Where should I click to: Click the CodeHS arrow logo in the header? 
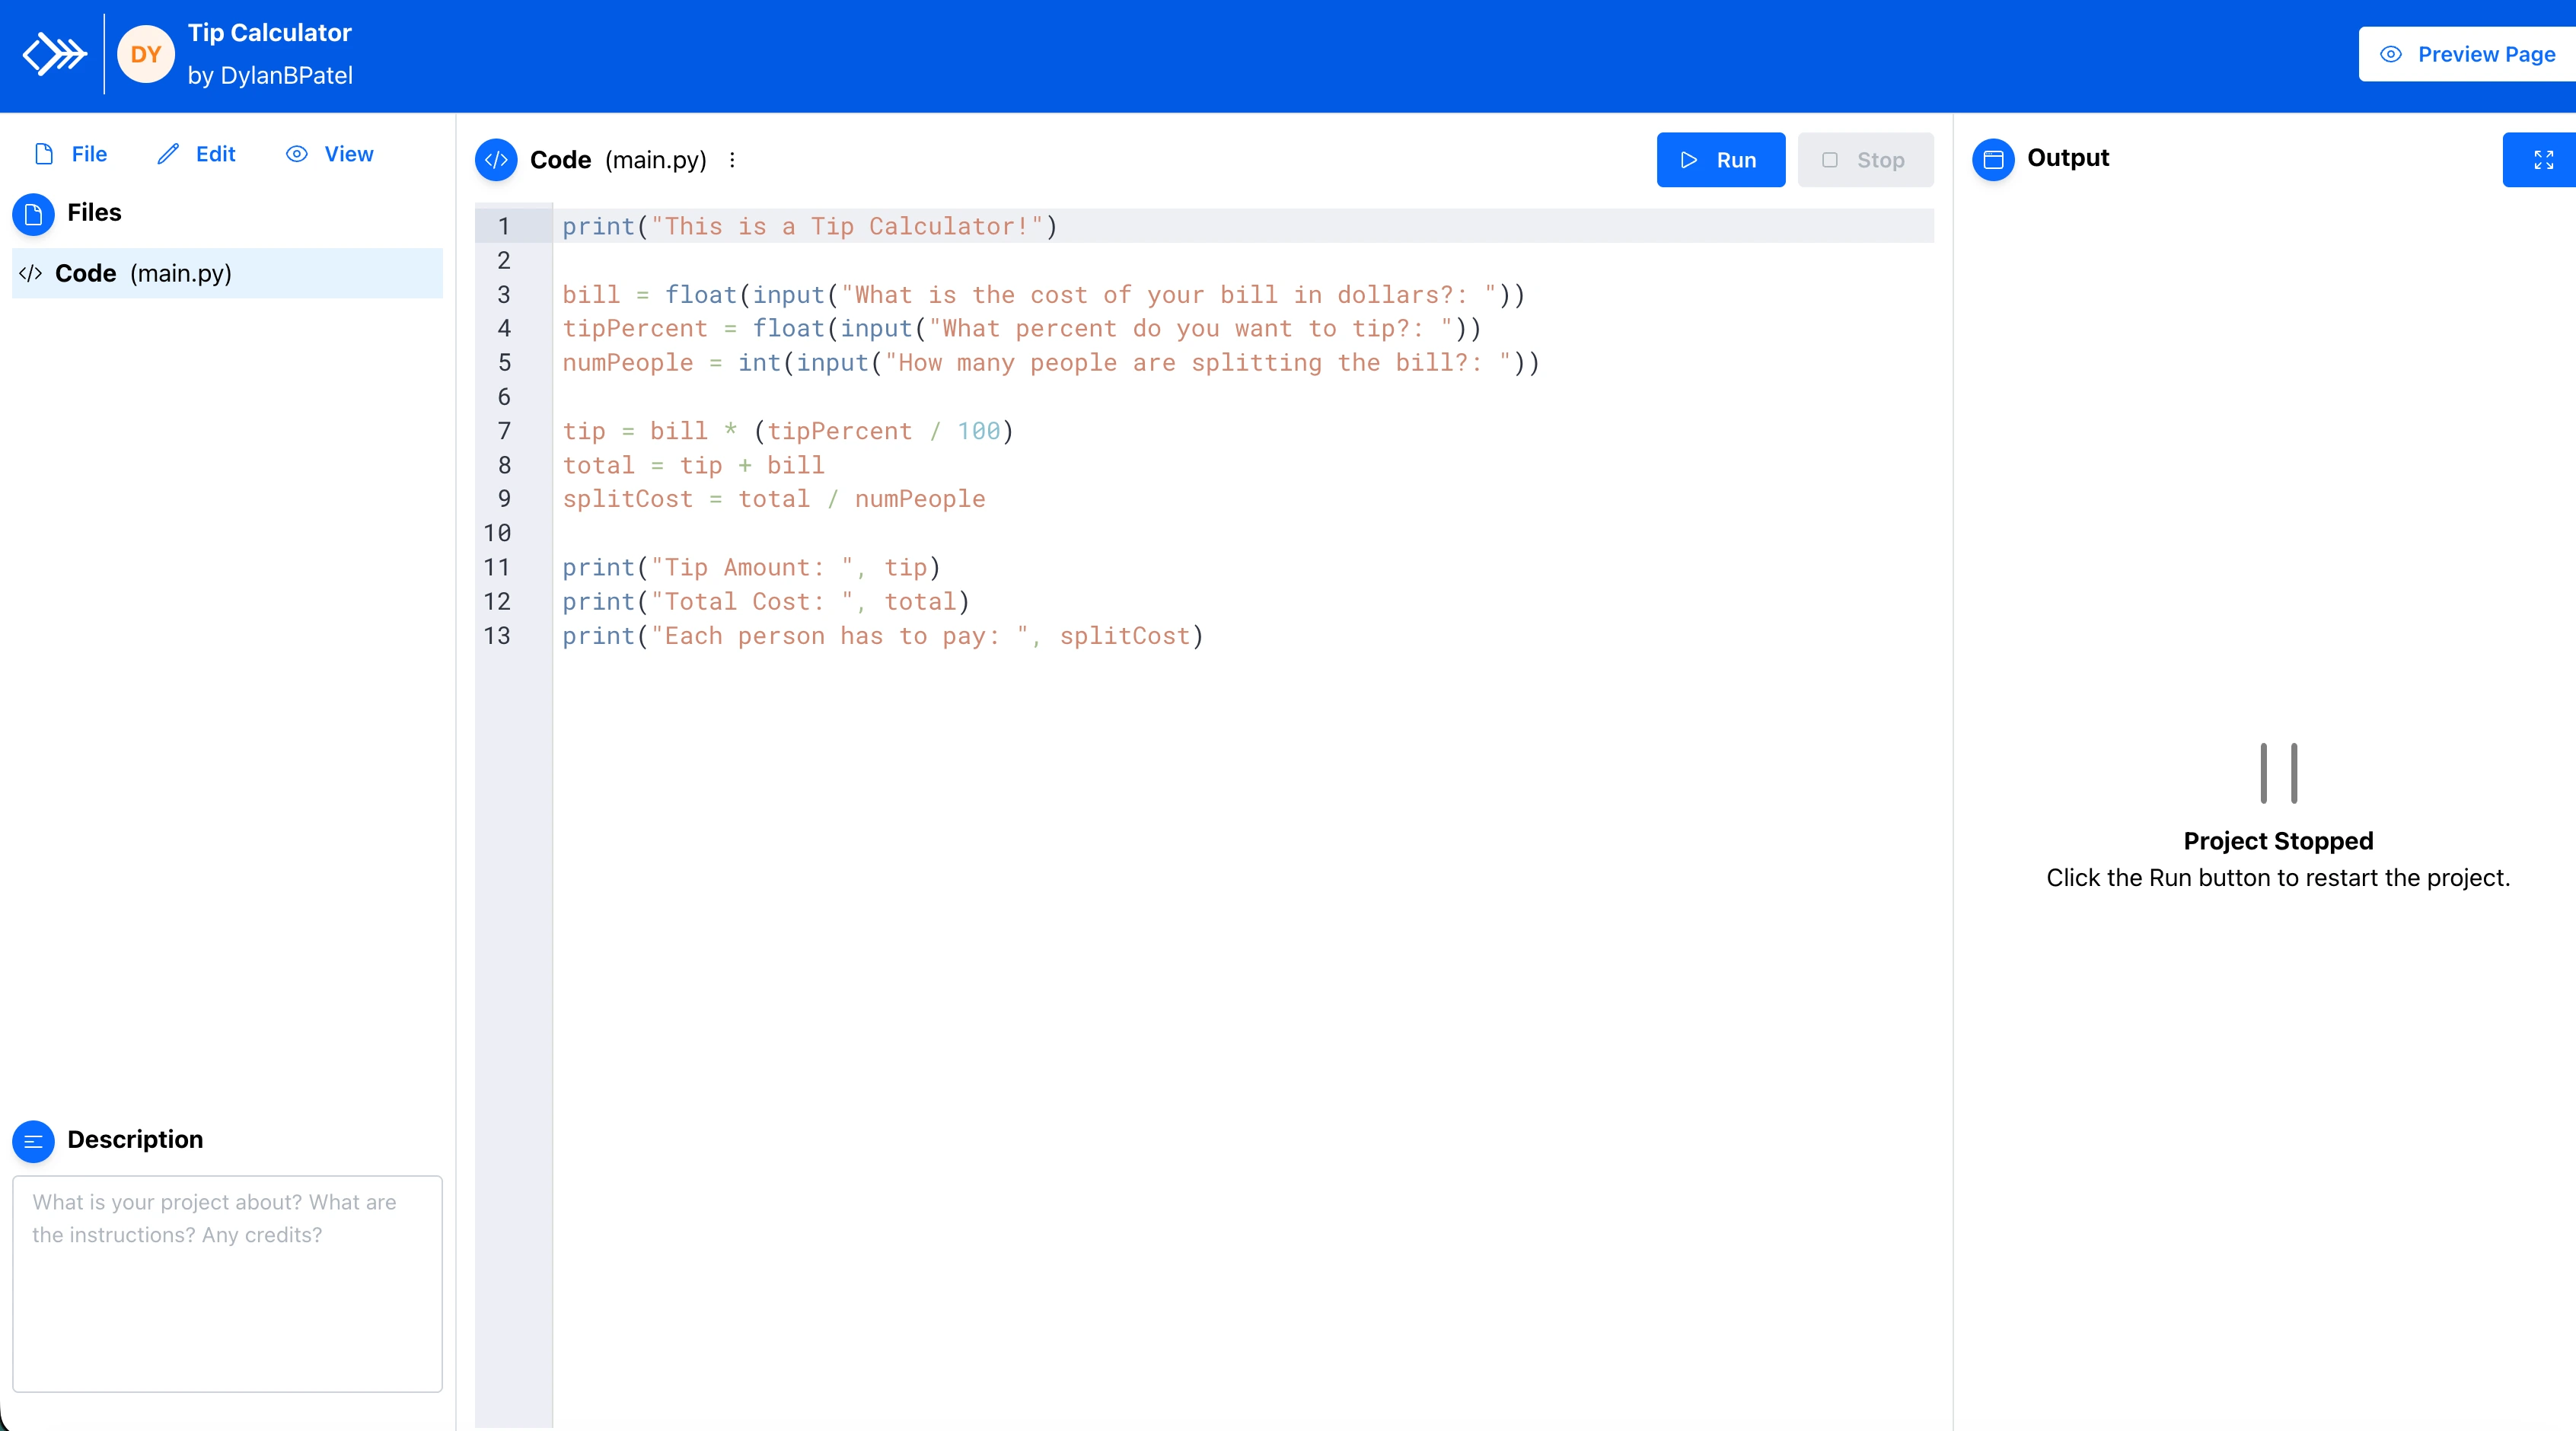54,54
